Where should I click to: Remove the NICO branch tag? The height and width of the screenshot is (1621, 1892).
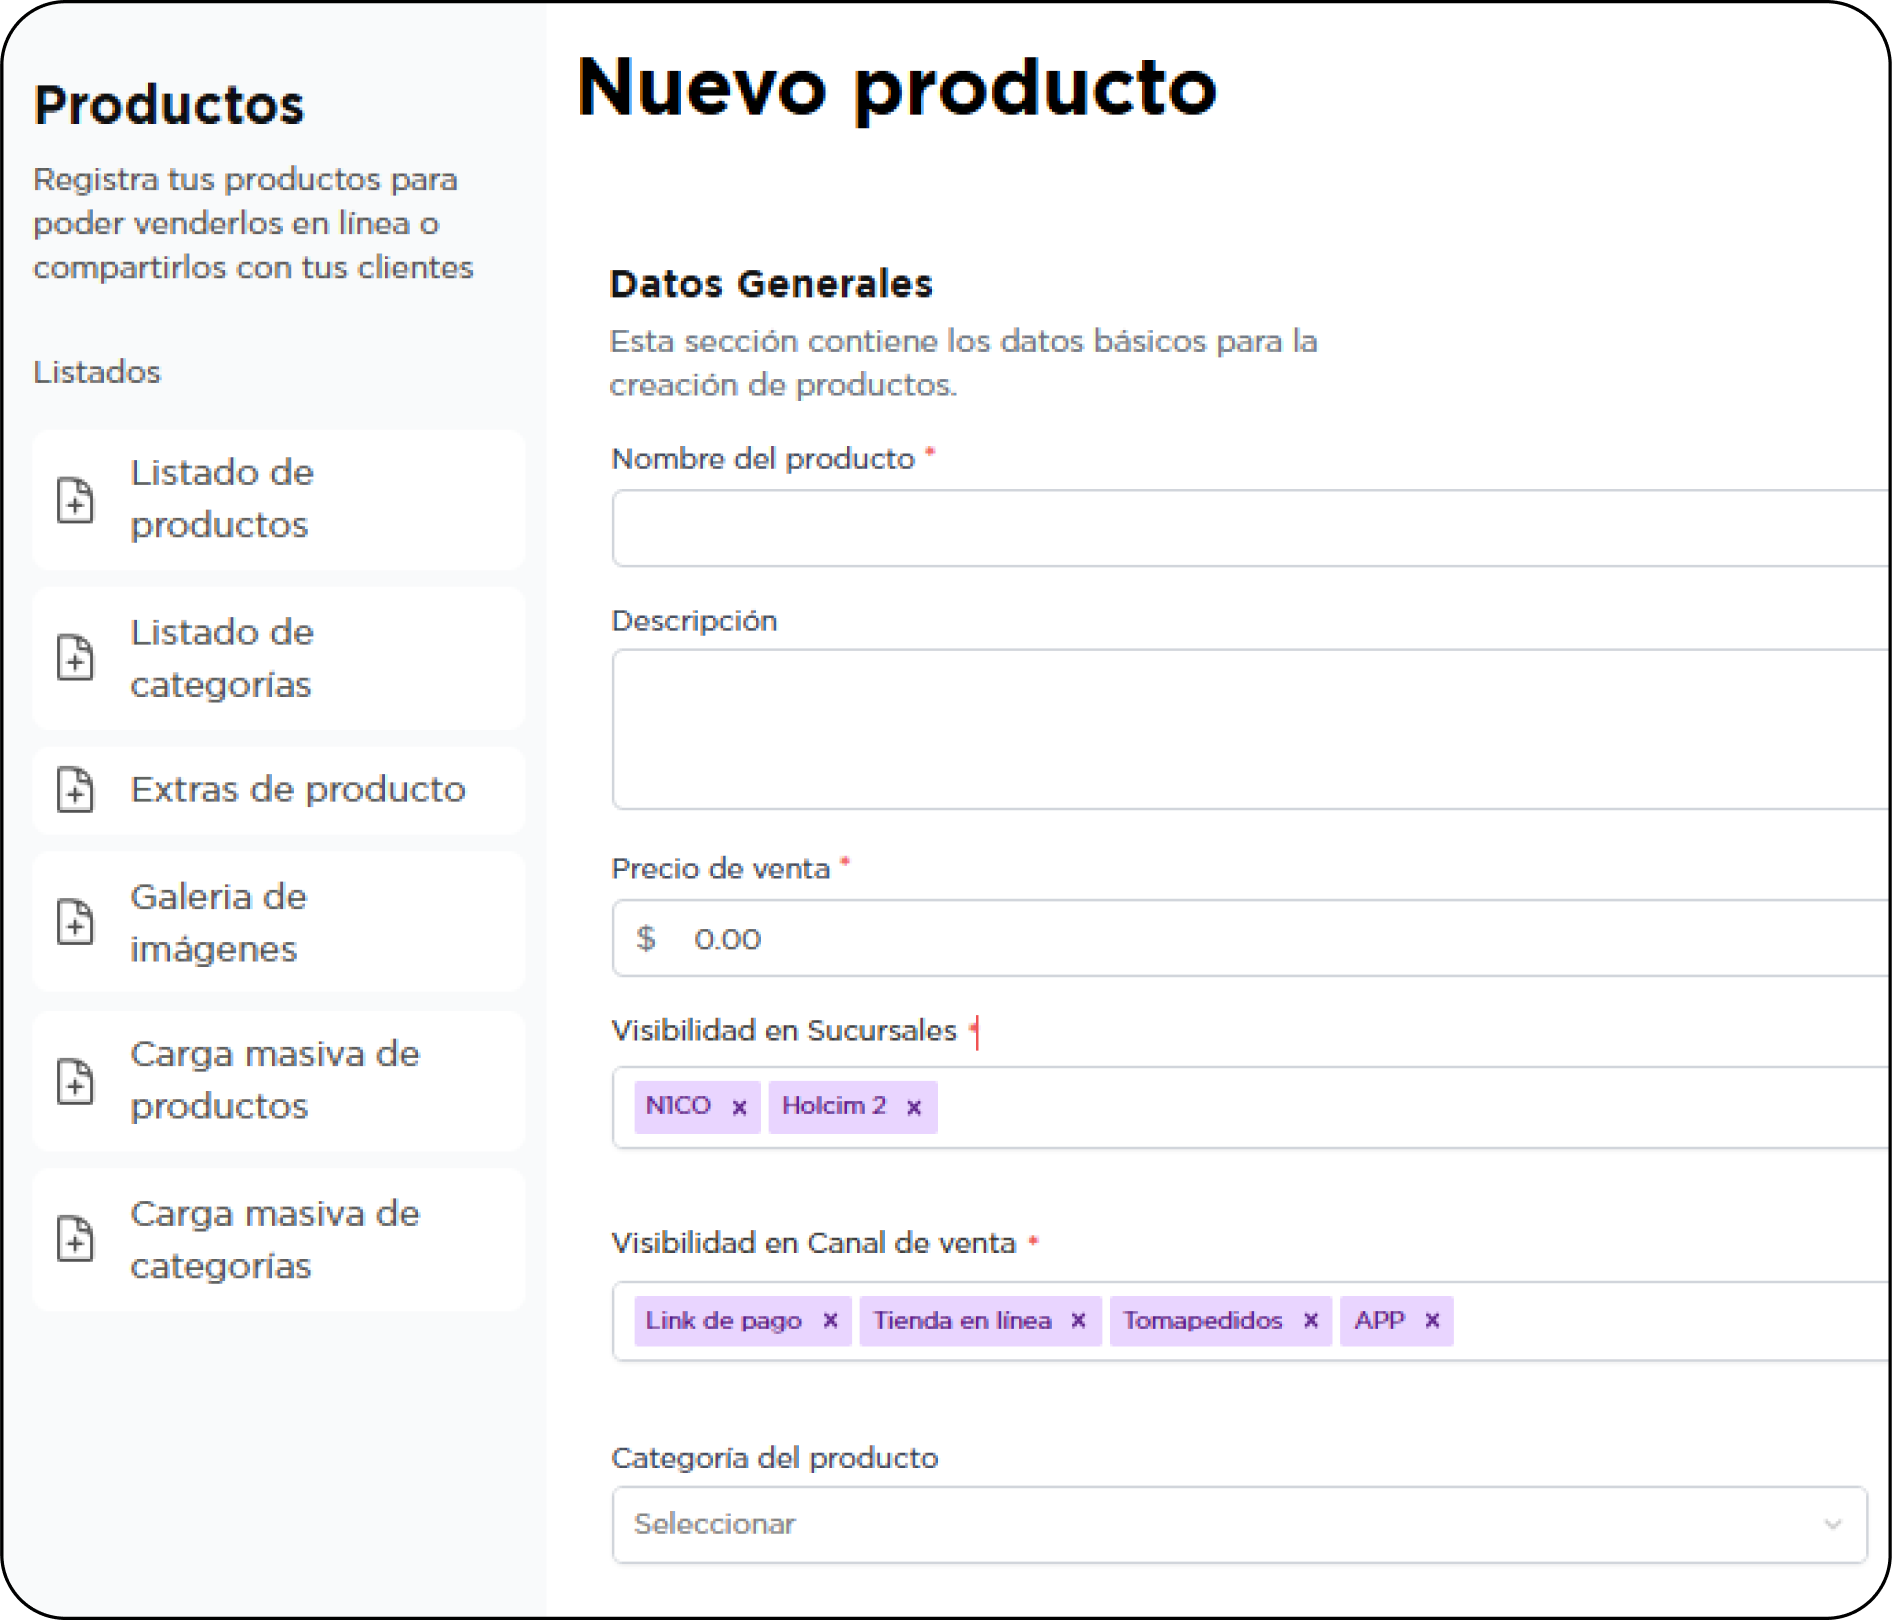coord(739,1107)
